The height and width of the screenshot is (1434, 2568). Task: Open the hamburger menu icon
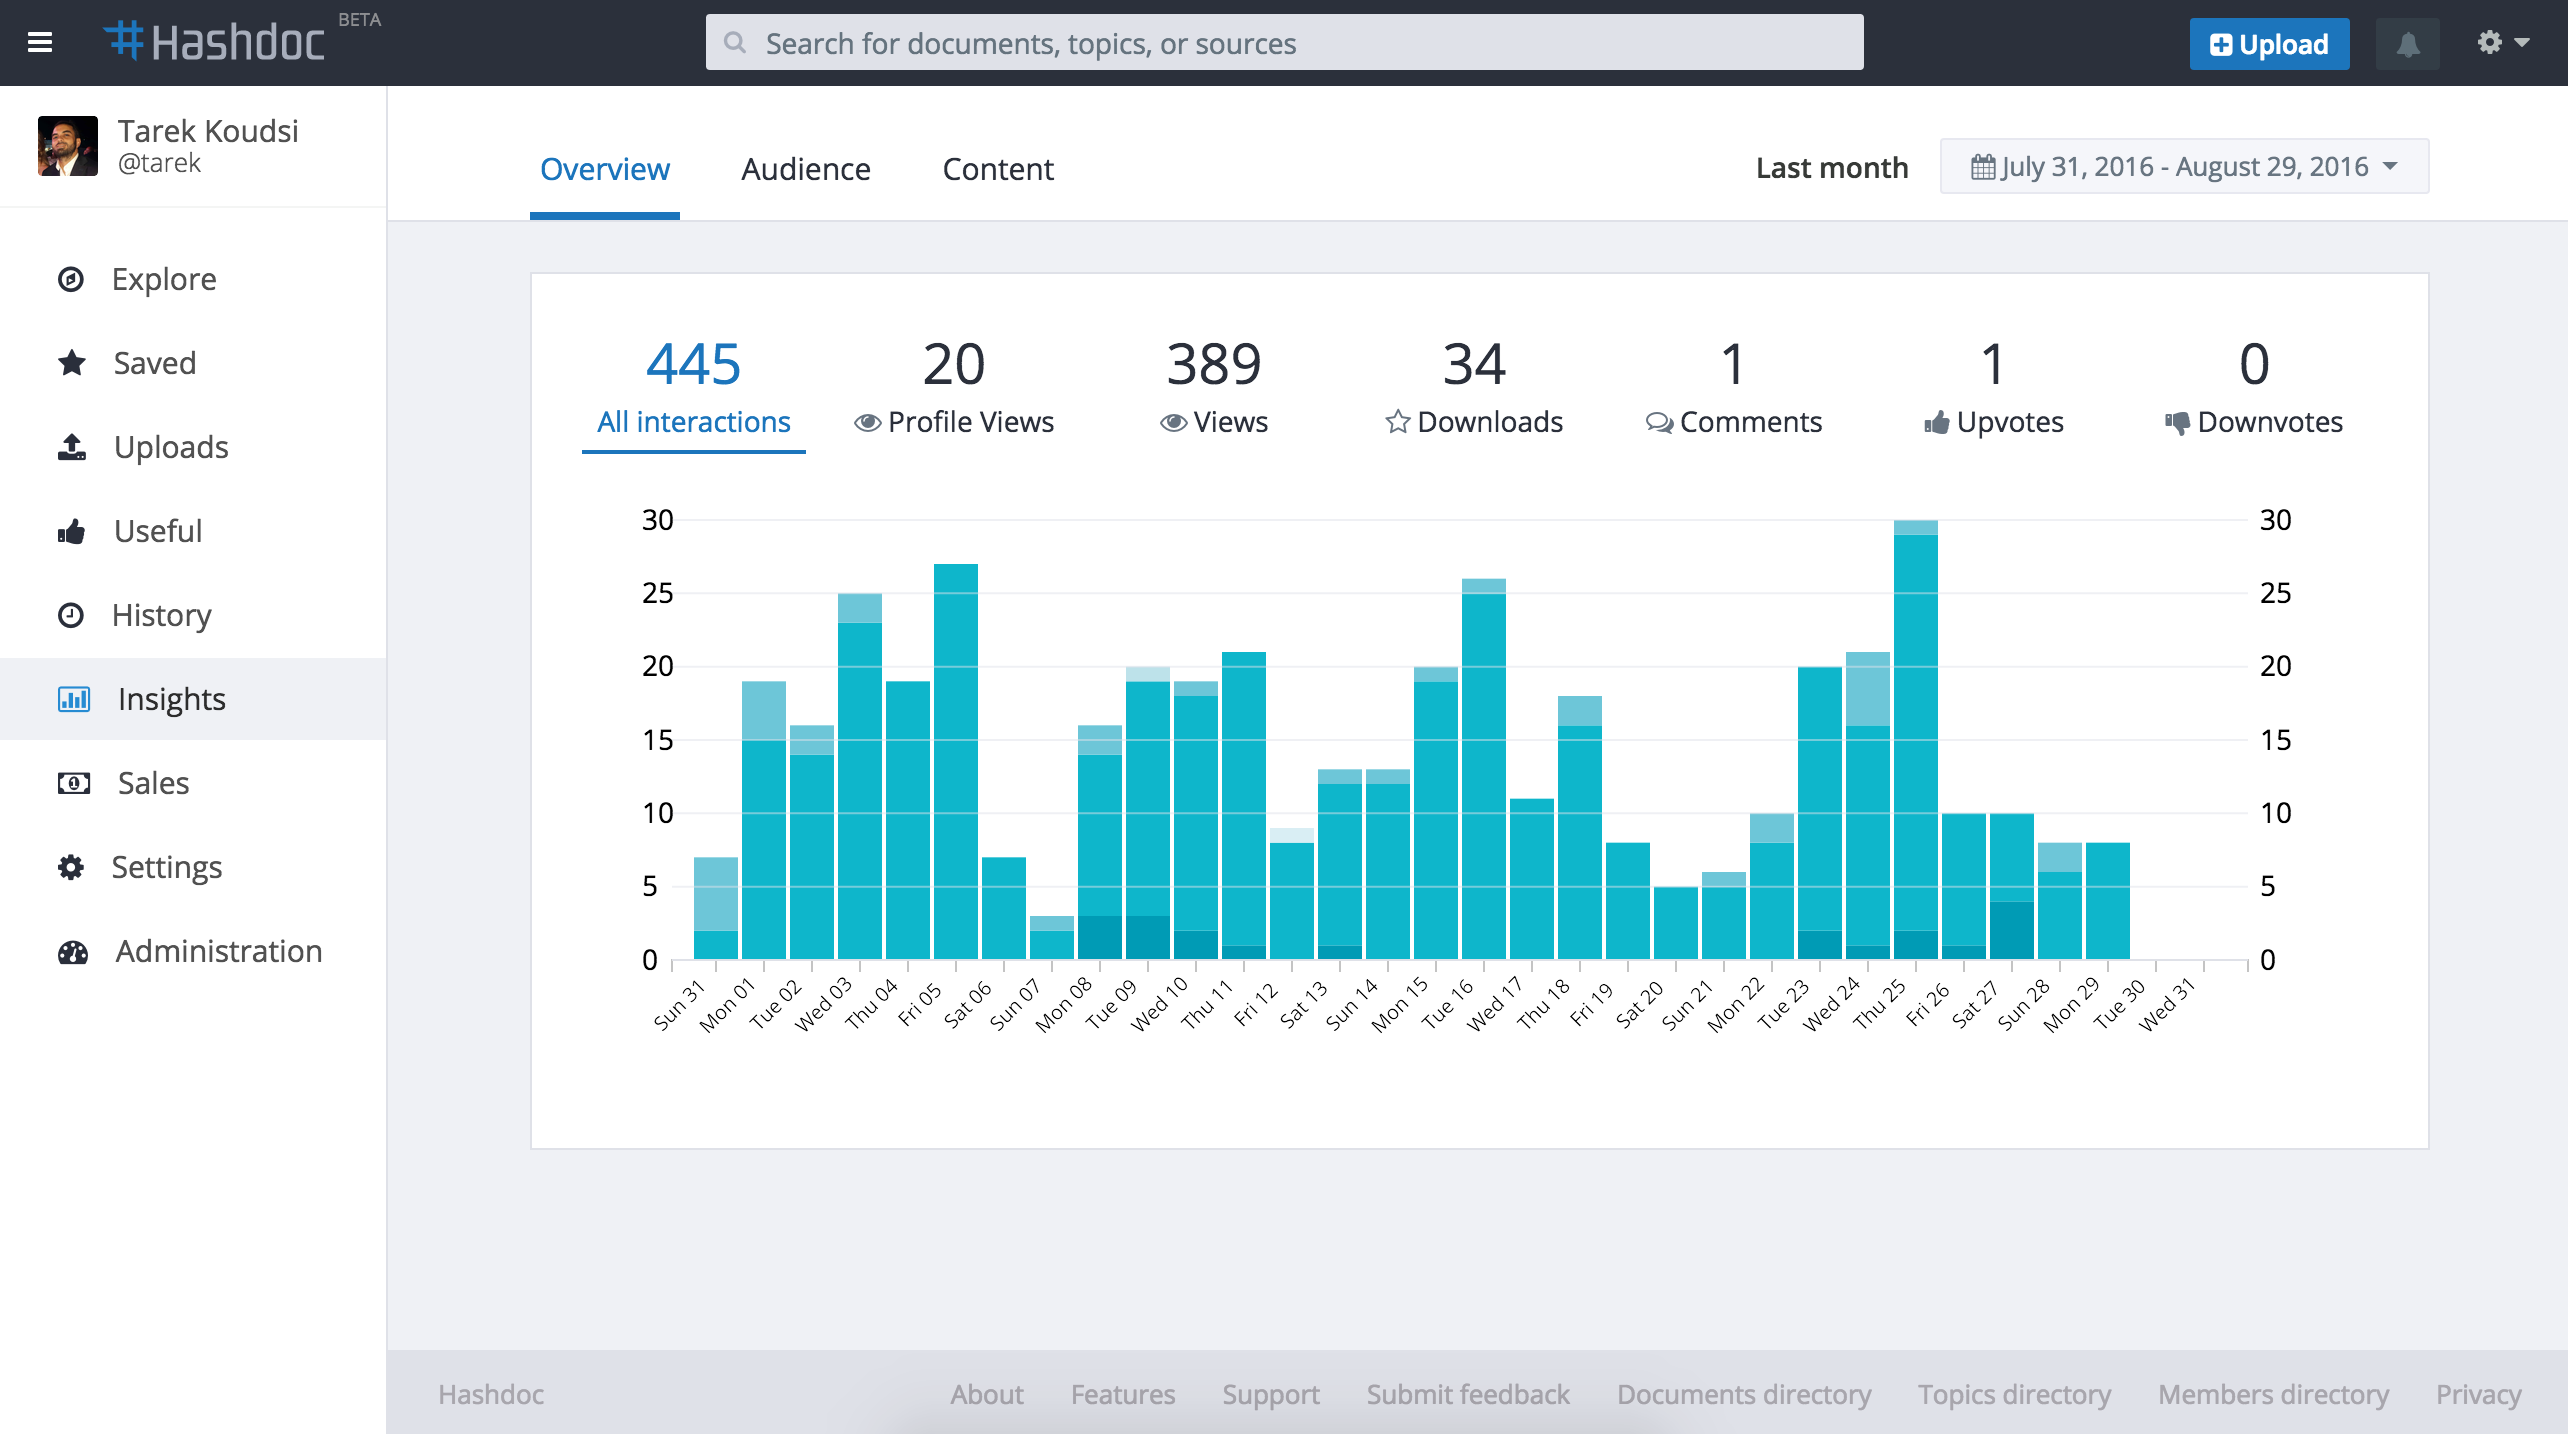coord(40,43)
